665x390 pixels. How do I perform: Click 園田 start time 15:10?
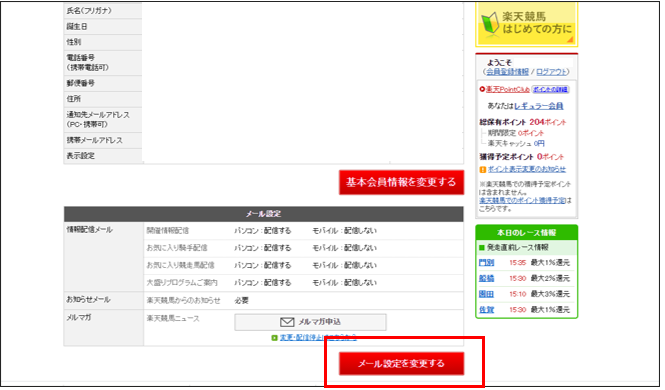tap(517, 294)
